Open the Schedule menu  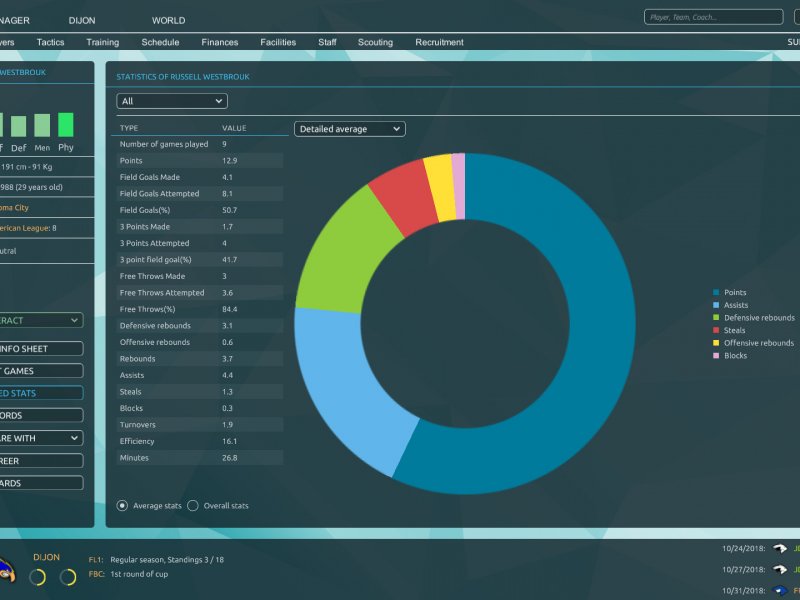pyautogui.click(x=160, y=42)
